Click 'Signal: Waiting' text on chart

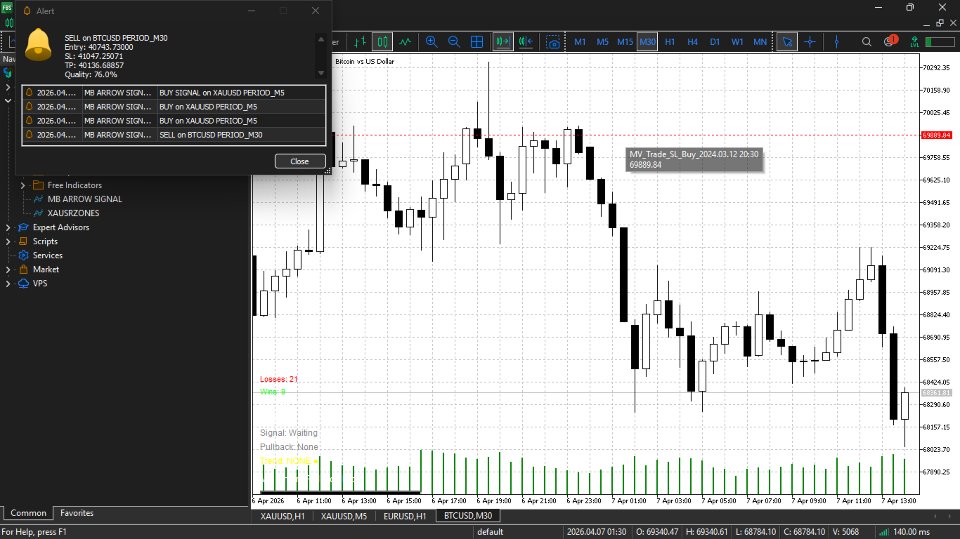coord(288,432)
